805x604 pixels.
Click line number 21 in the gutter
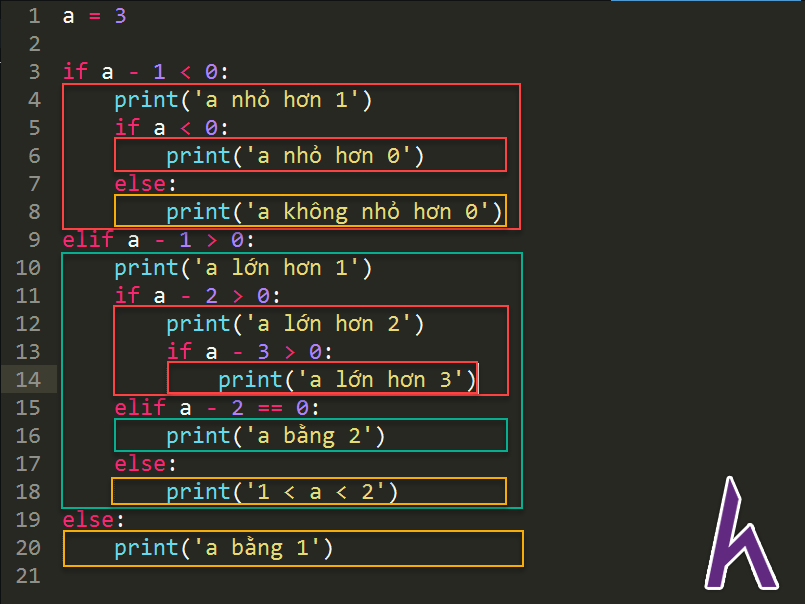coord(28,576)
